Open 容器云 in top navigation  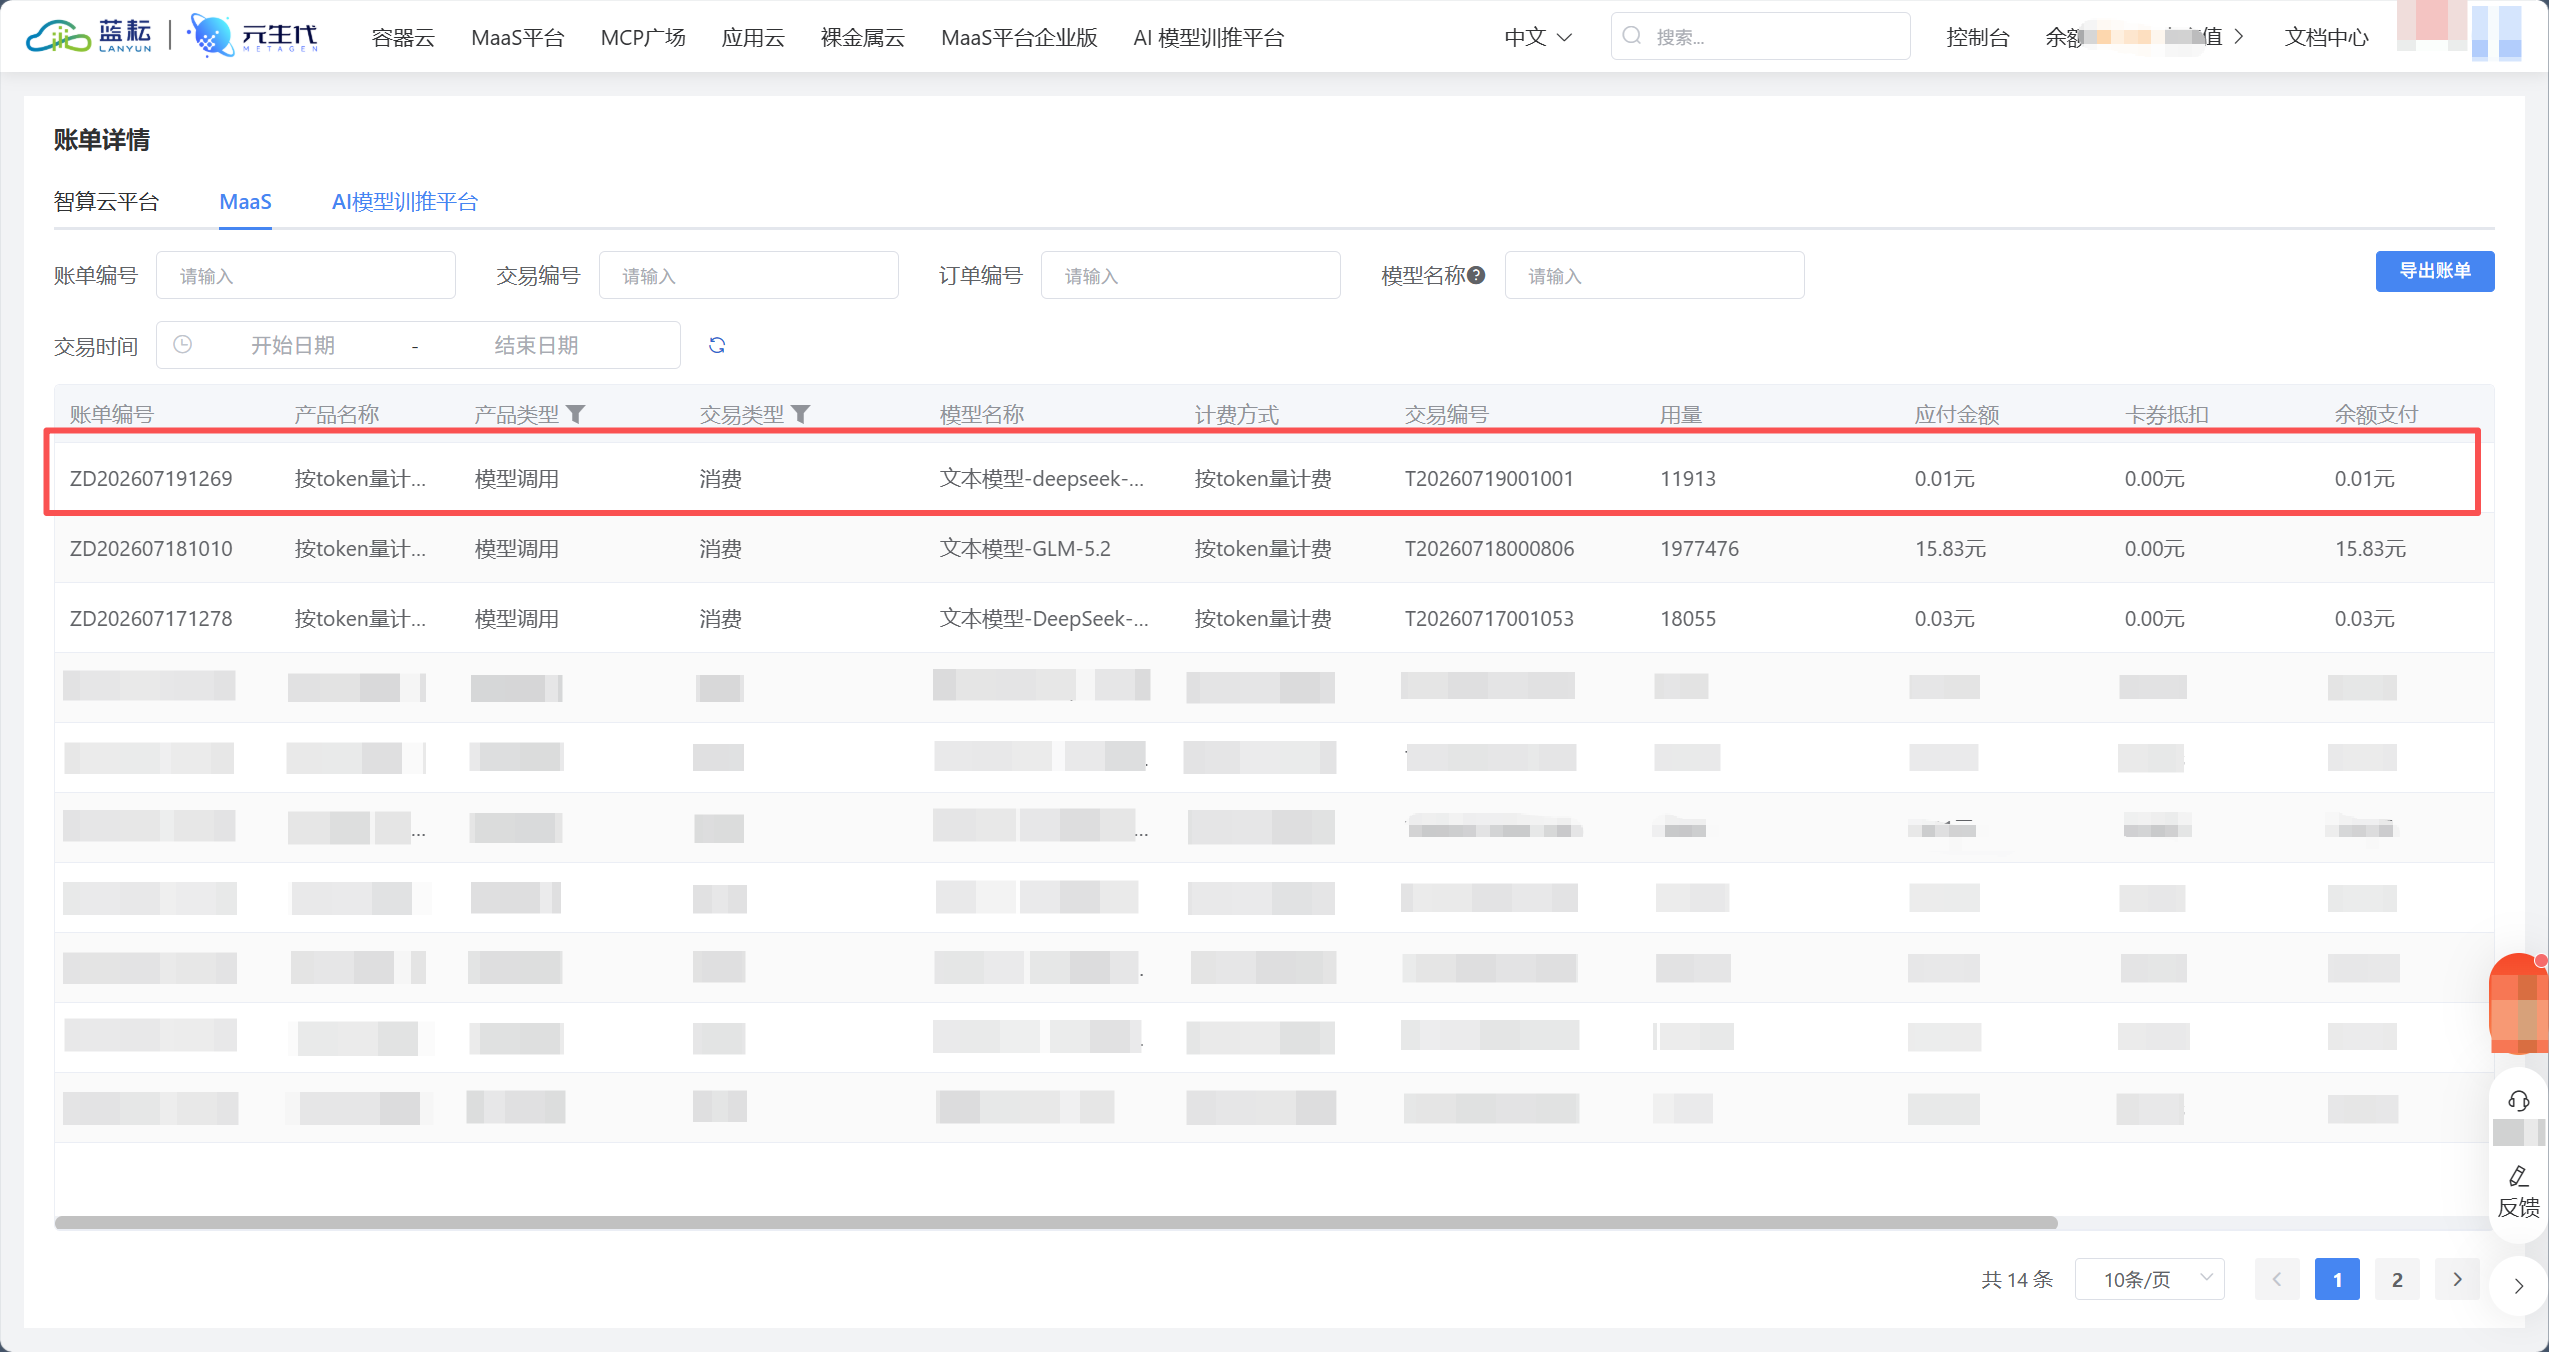point(403,37)
